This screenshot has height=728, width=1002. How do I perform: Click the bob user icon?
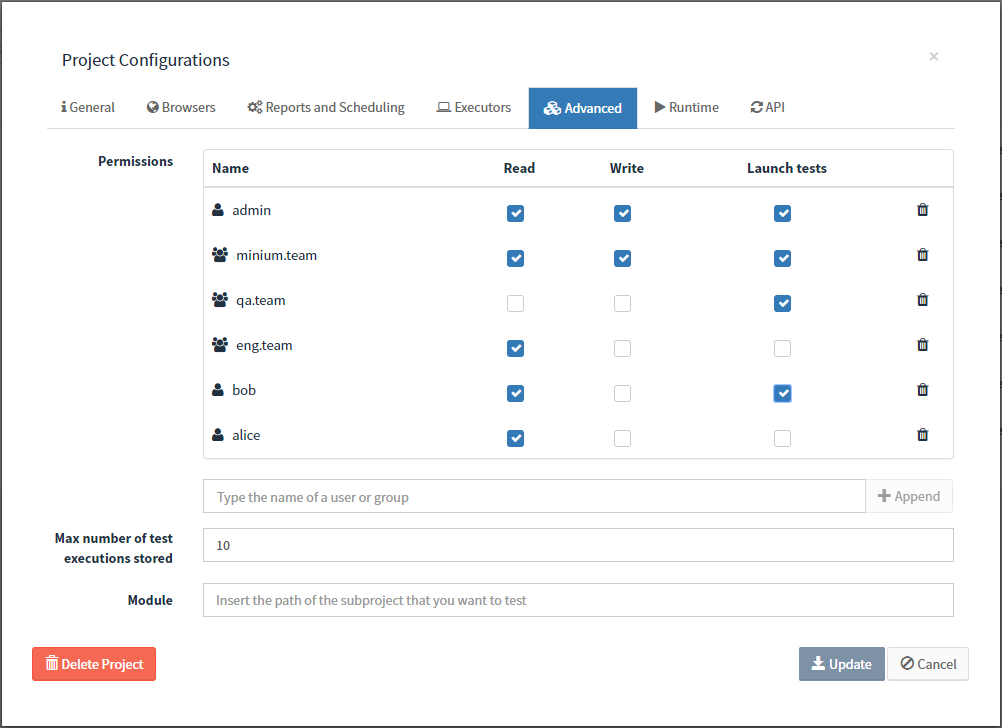click(x=218, y=389)
